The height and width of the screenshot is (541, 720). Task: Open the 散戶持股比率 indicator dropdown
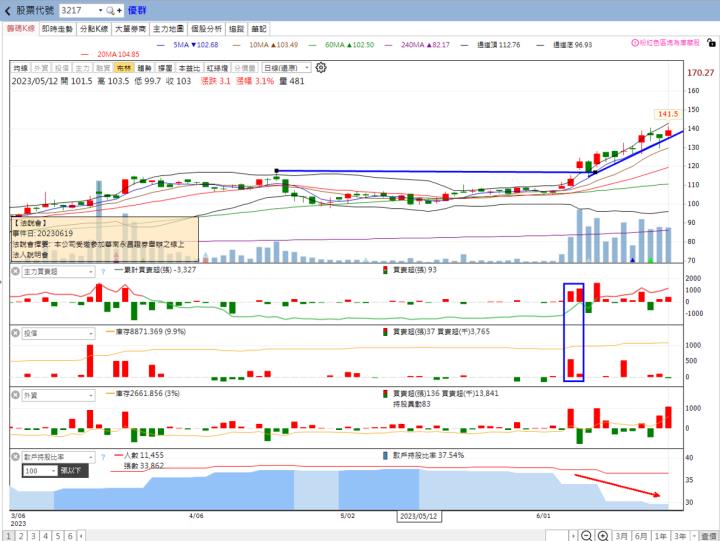(59, 457)
